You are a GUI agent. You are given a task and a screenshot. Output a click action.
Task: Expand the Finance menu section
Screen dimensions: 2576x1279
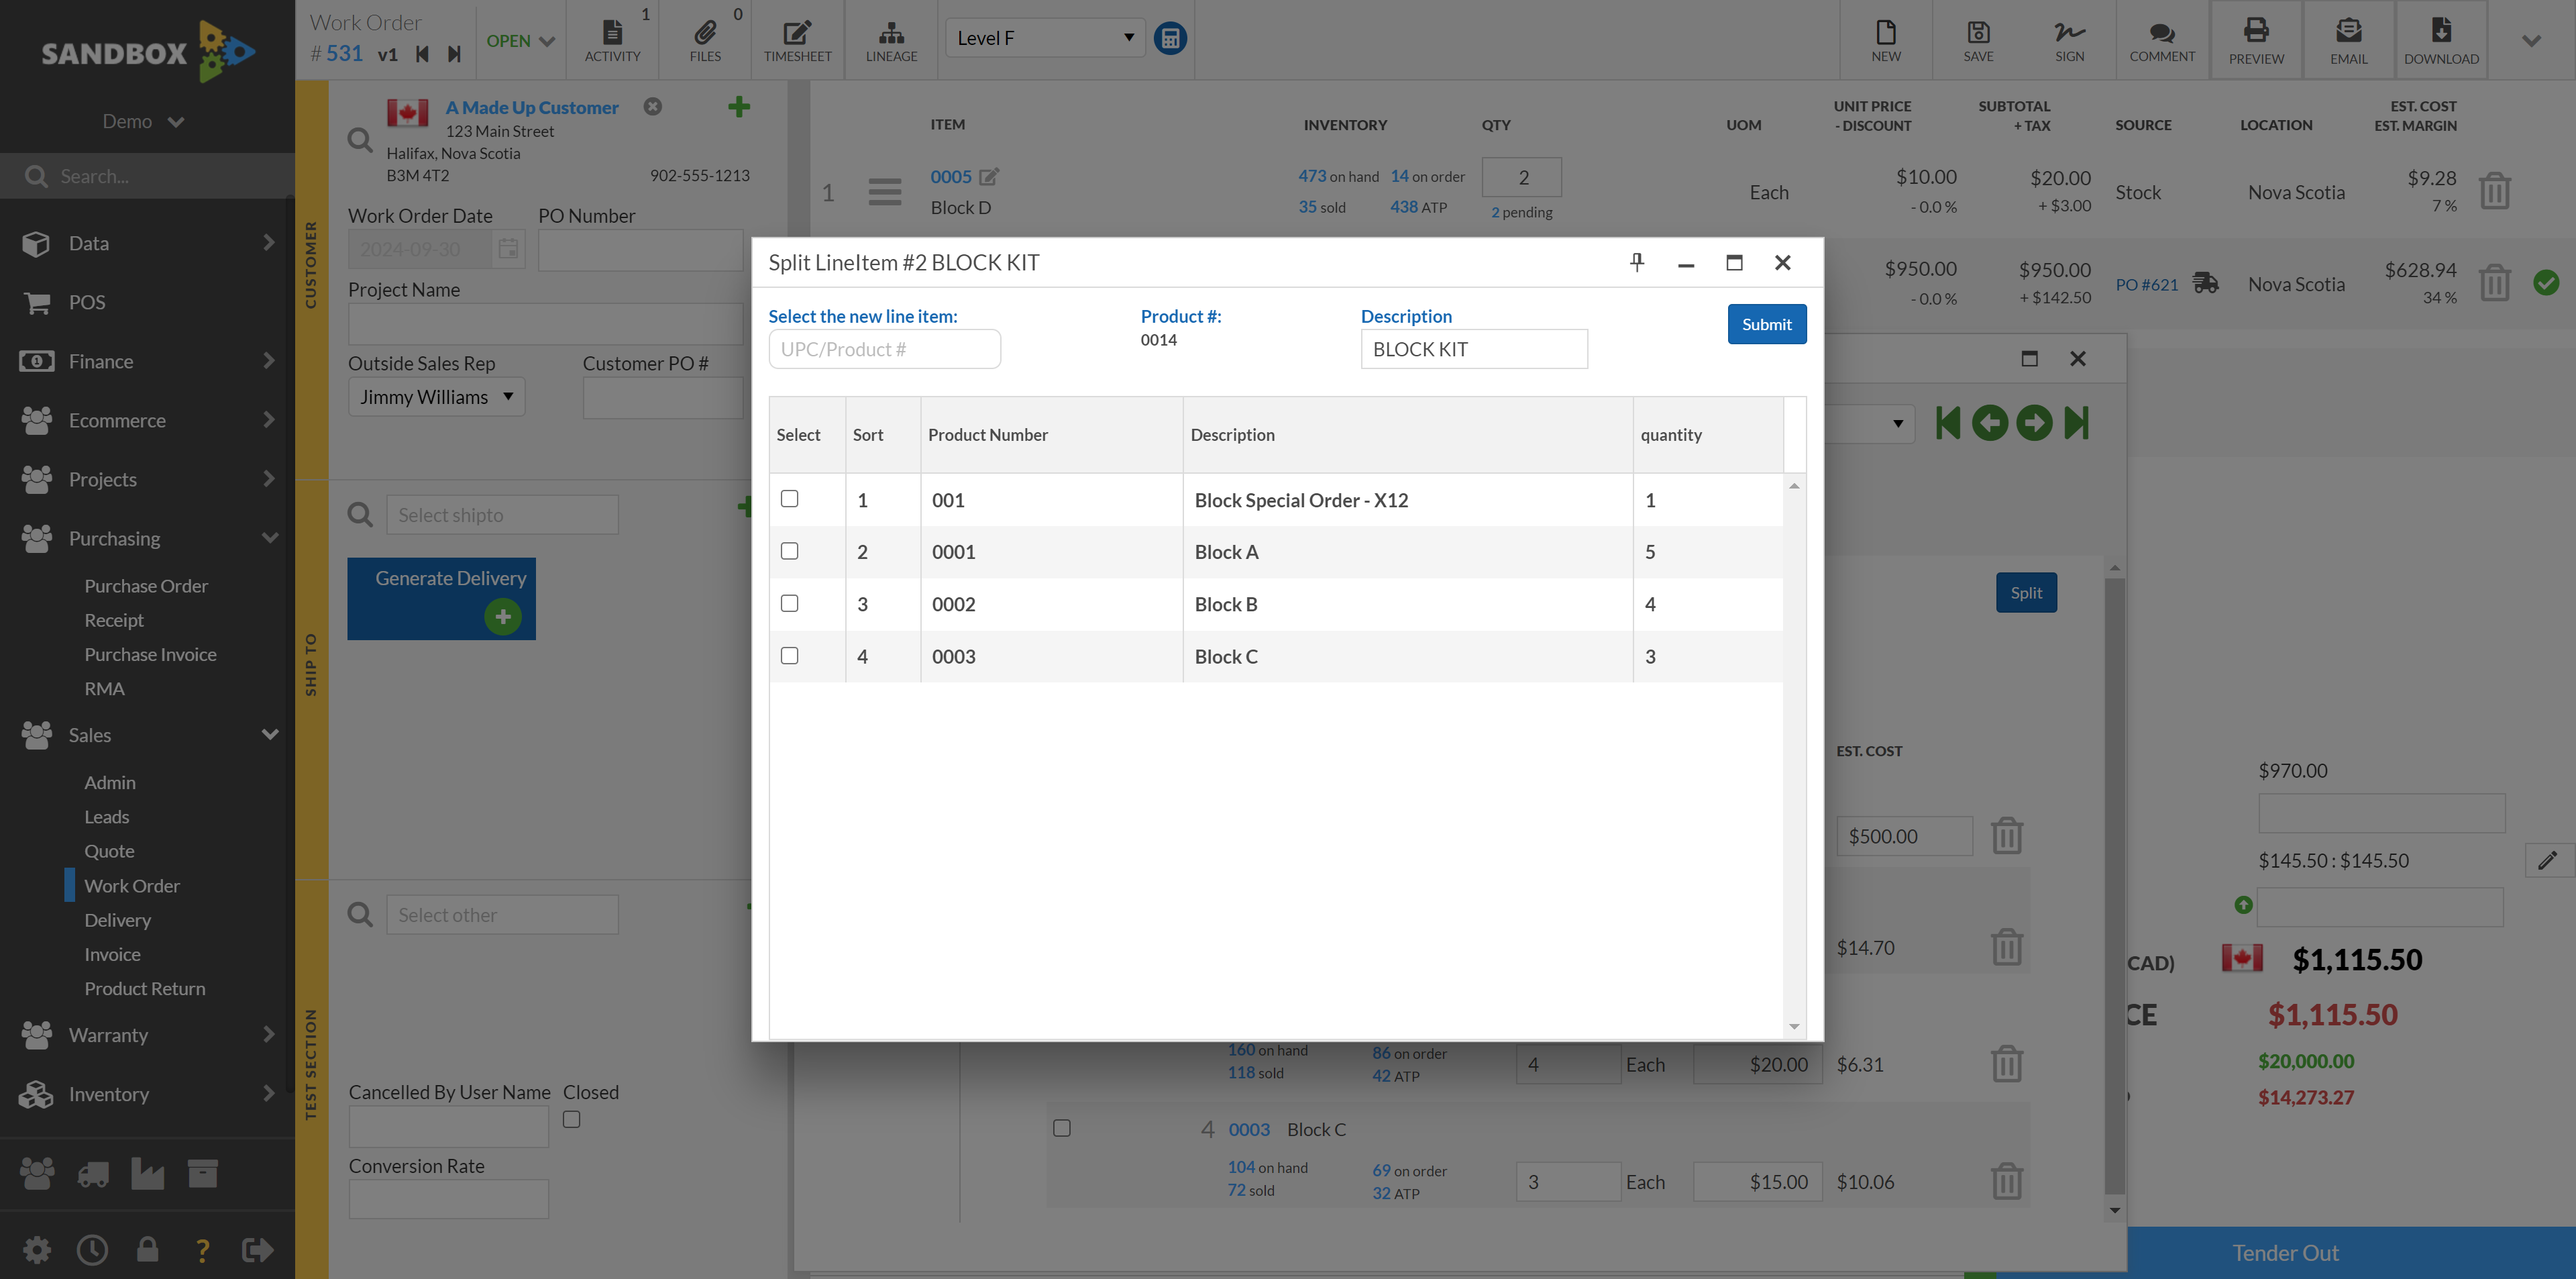click(x=147, y=361)
